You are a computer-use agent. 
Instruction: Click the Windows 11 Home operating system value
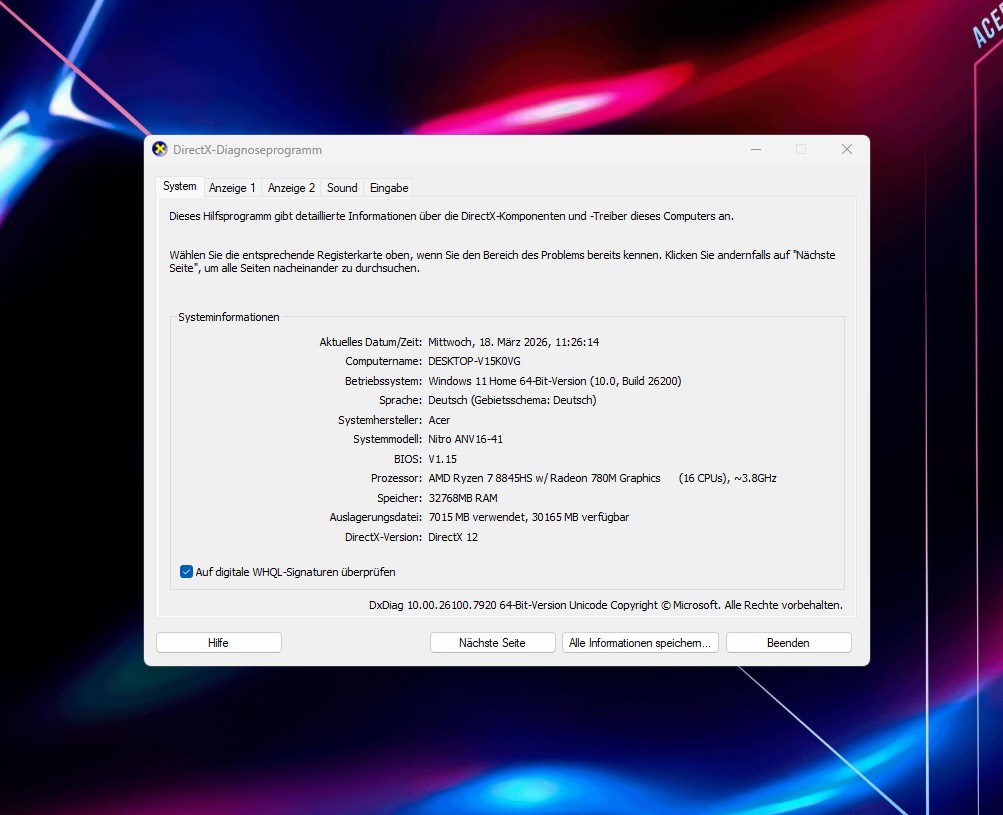(554, 381)
